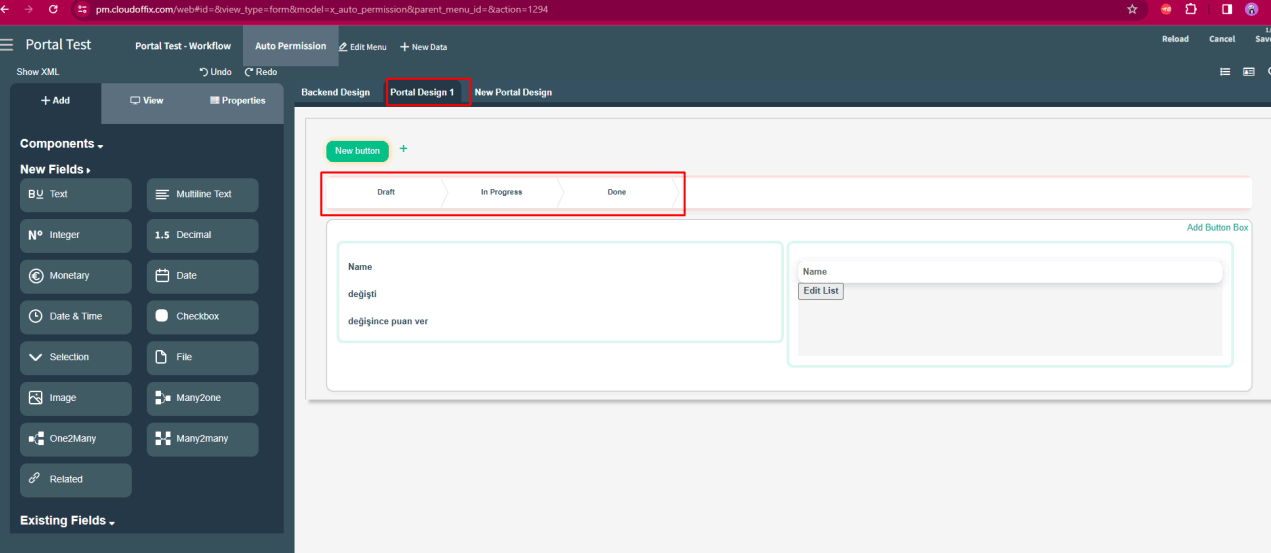Click the Cancel button
The width and height of the screenshot is (1271, 553).
tap(1222, 39)
